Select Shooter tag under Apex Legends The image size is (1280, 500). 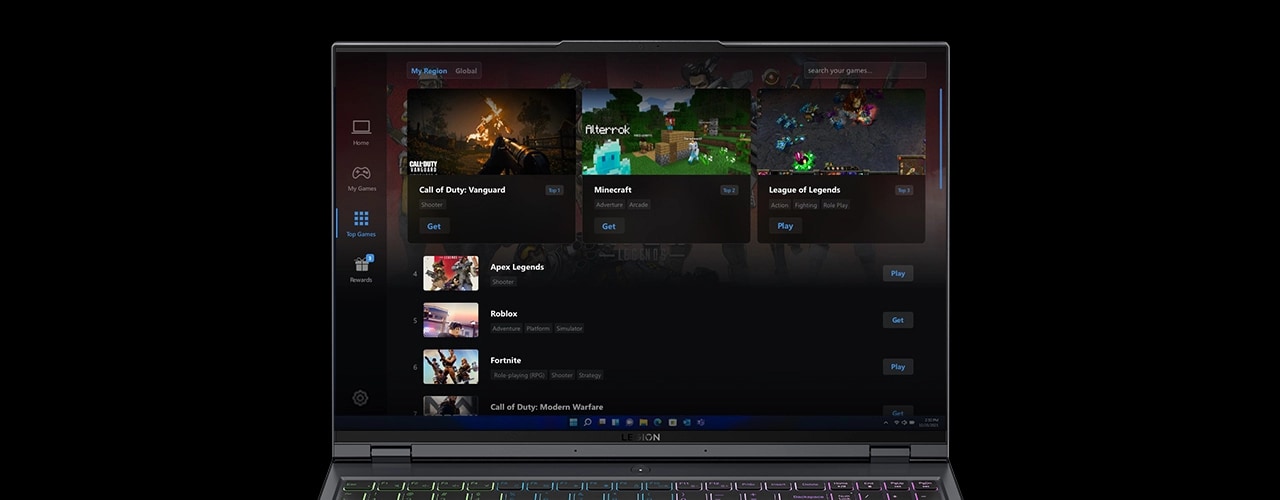(x=503, y=282)
